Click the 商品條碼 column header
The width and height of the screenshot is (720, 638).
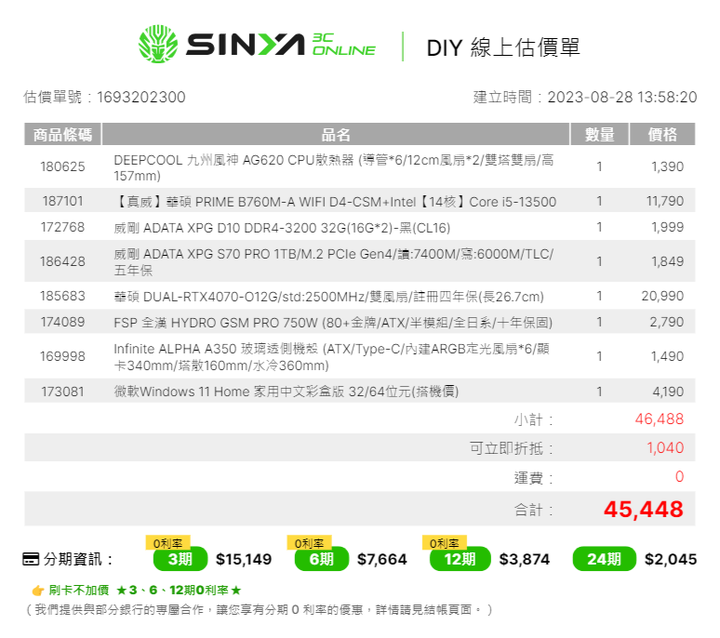[62, 134]
